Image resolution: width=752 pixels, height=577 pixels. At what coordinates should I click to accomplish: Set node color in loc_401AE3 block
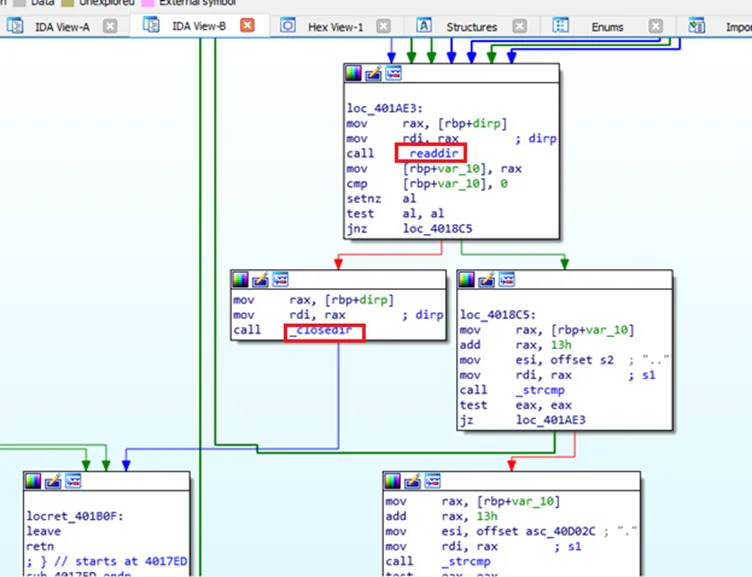click(x=353, y=73)
